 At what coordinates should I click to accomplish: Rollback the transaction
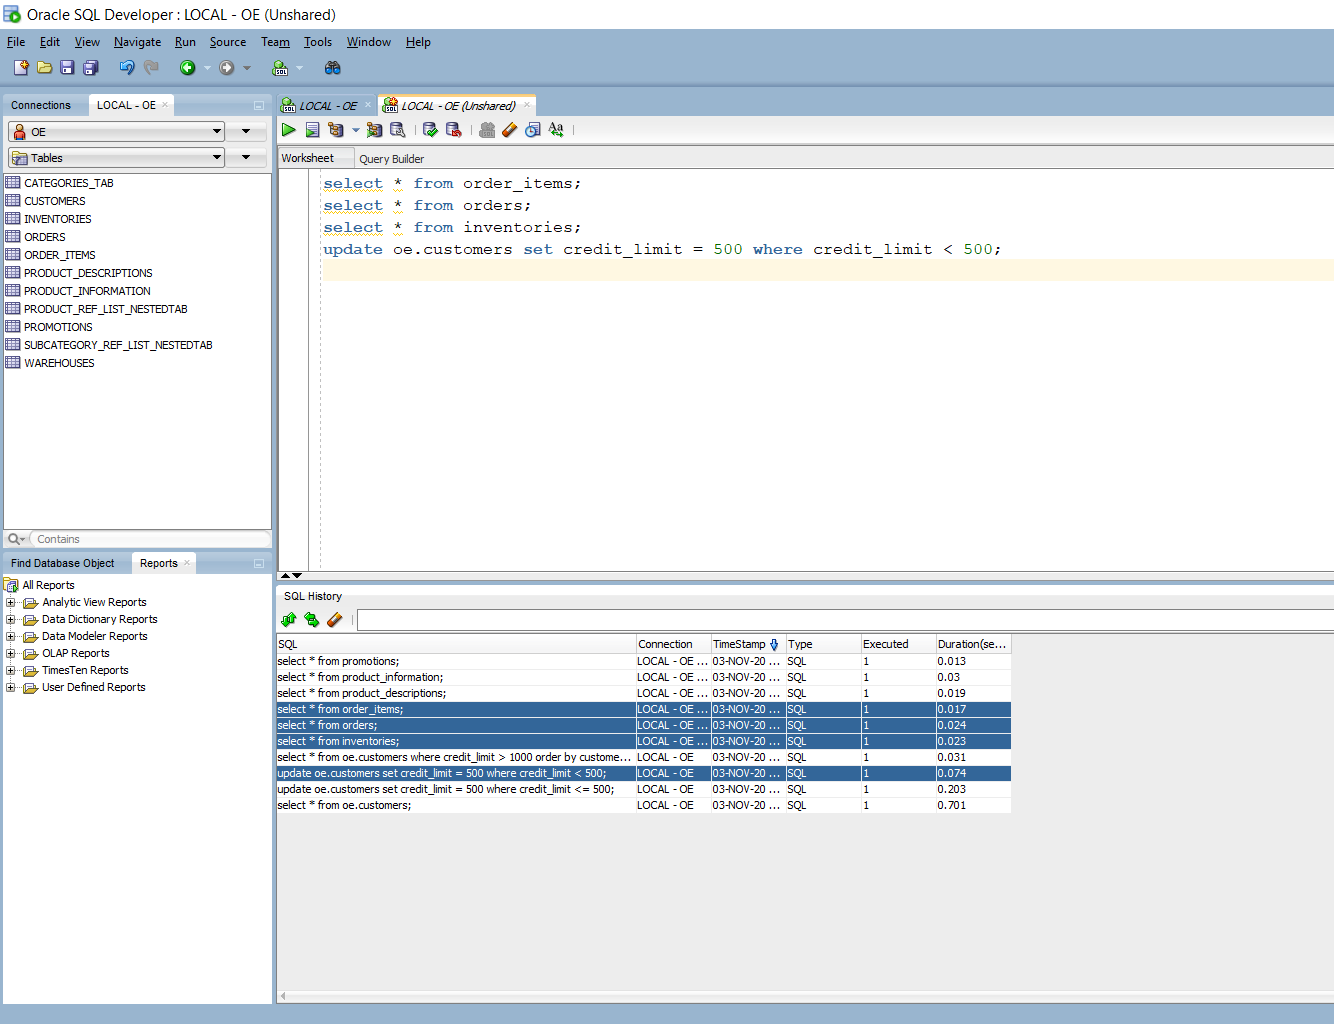tap(453, 130)
